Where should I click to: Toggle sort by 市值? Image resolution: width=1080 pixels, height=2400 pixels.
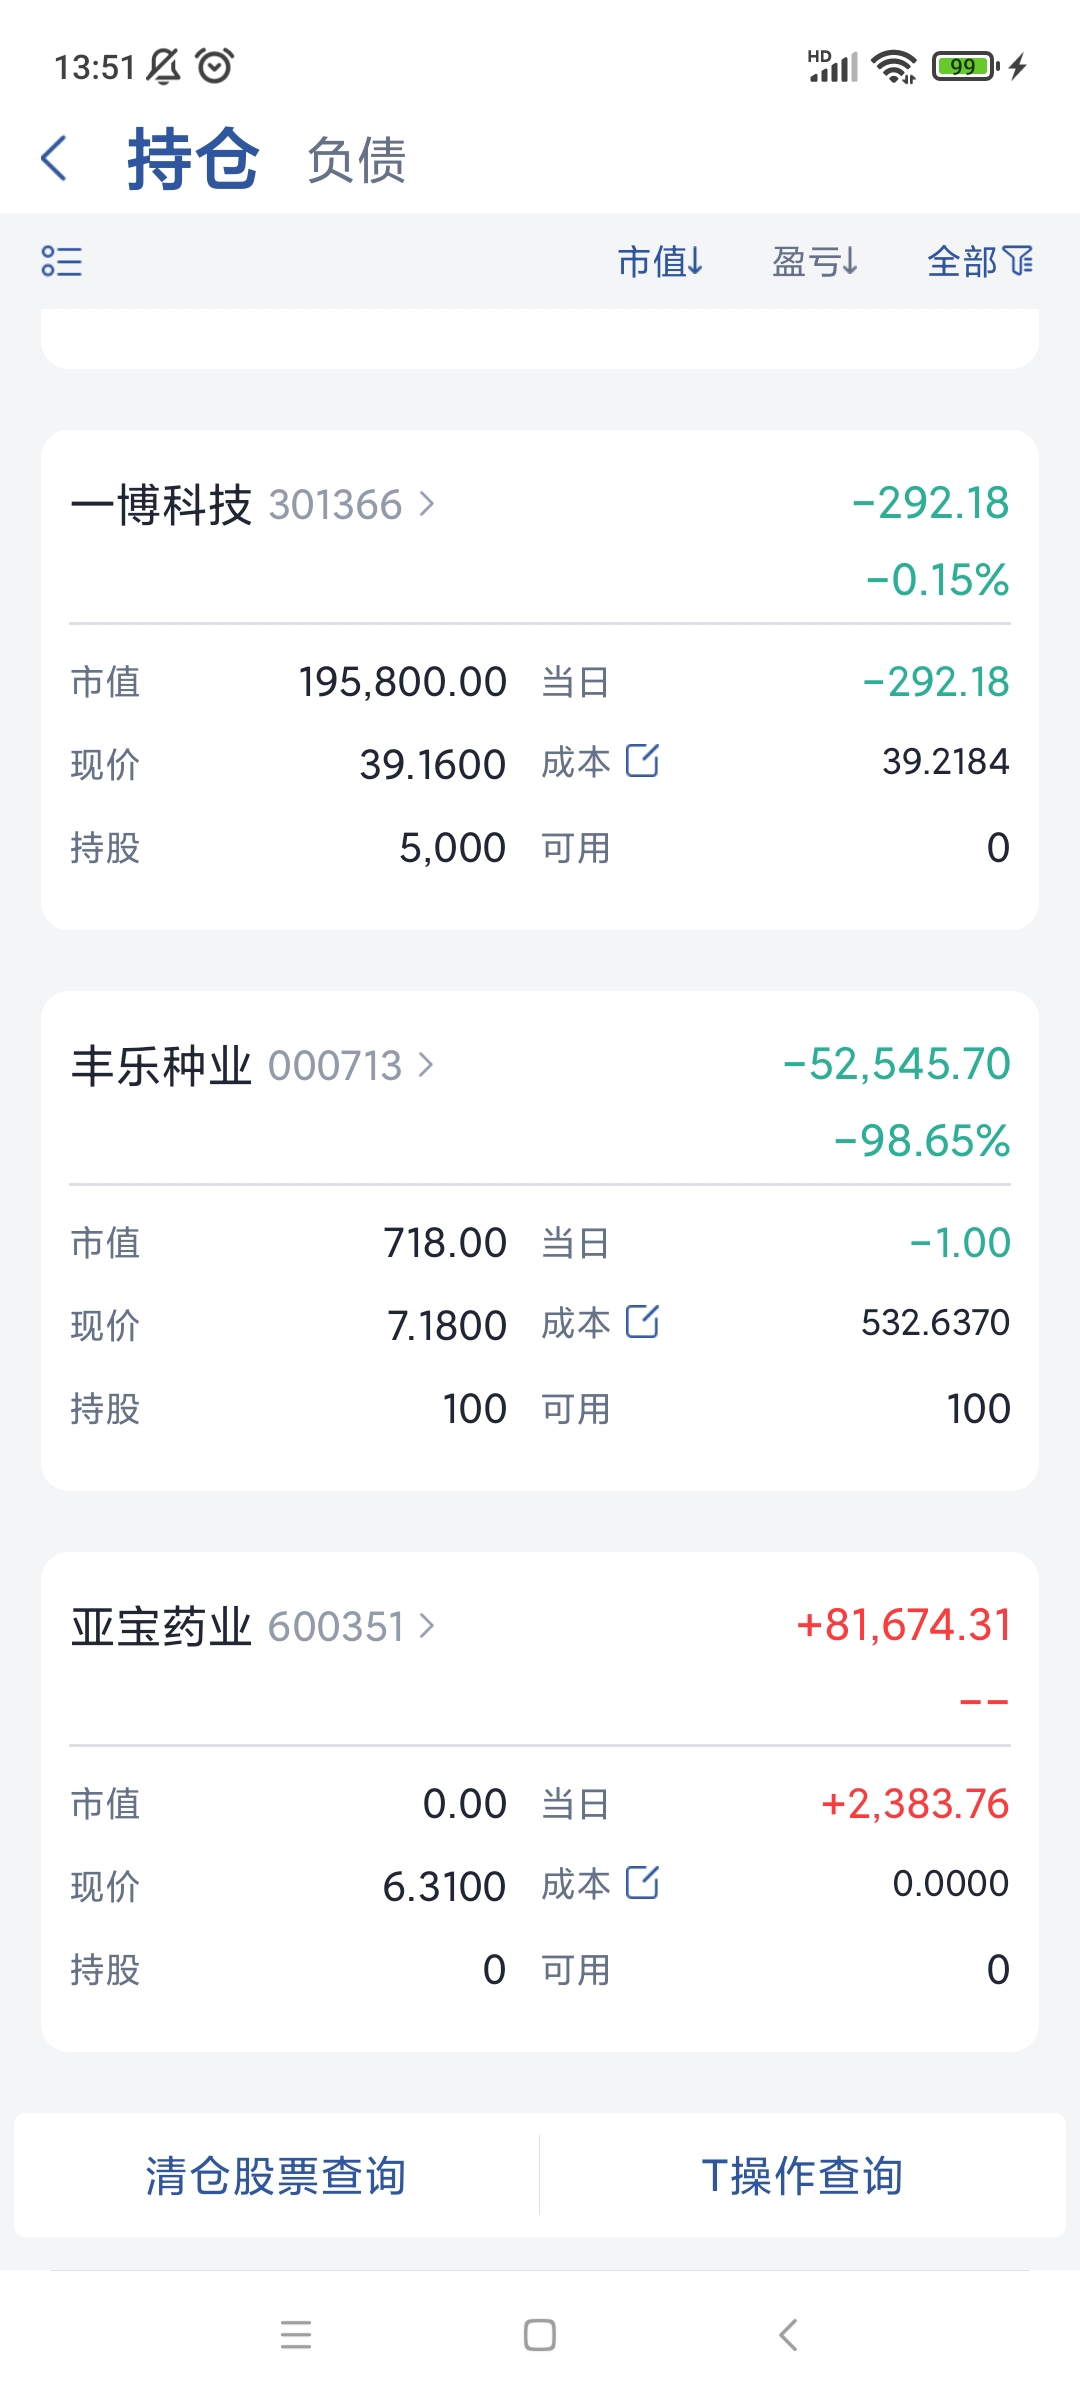(x=660, y=262)
